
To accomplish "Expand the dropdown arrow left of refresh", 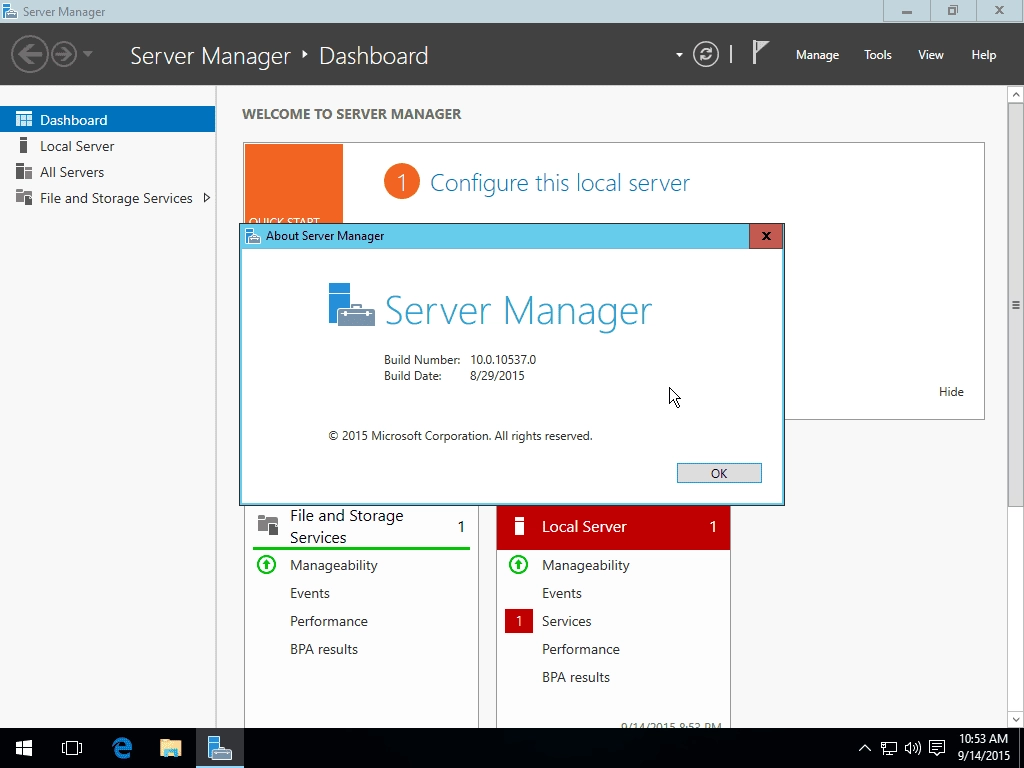I will click(679, 55).
